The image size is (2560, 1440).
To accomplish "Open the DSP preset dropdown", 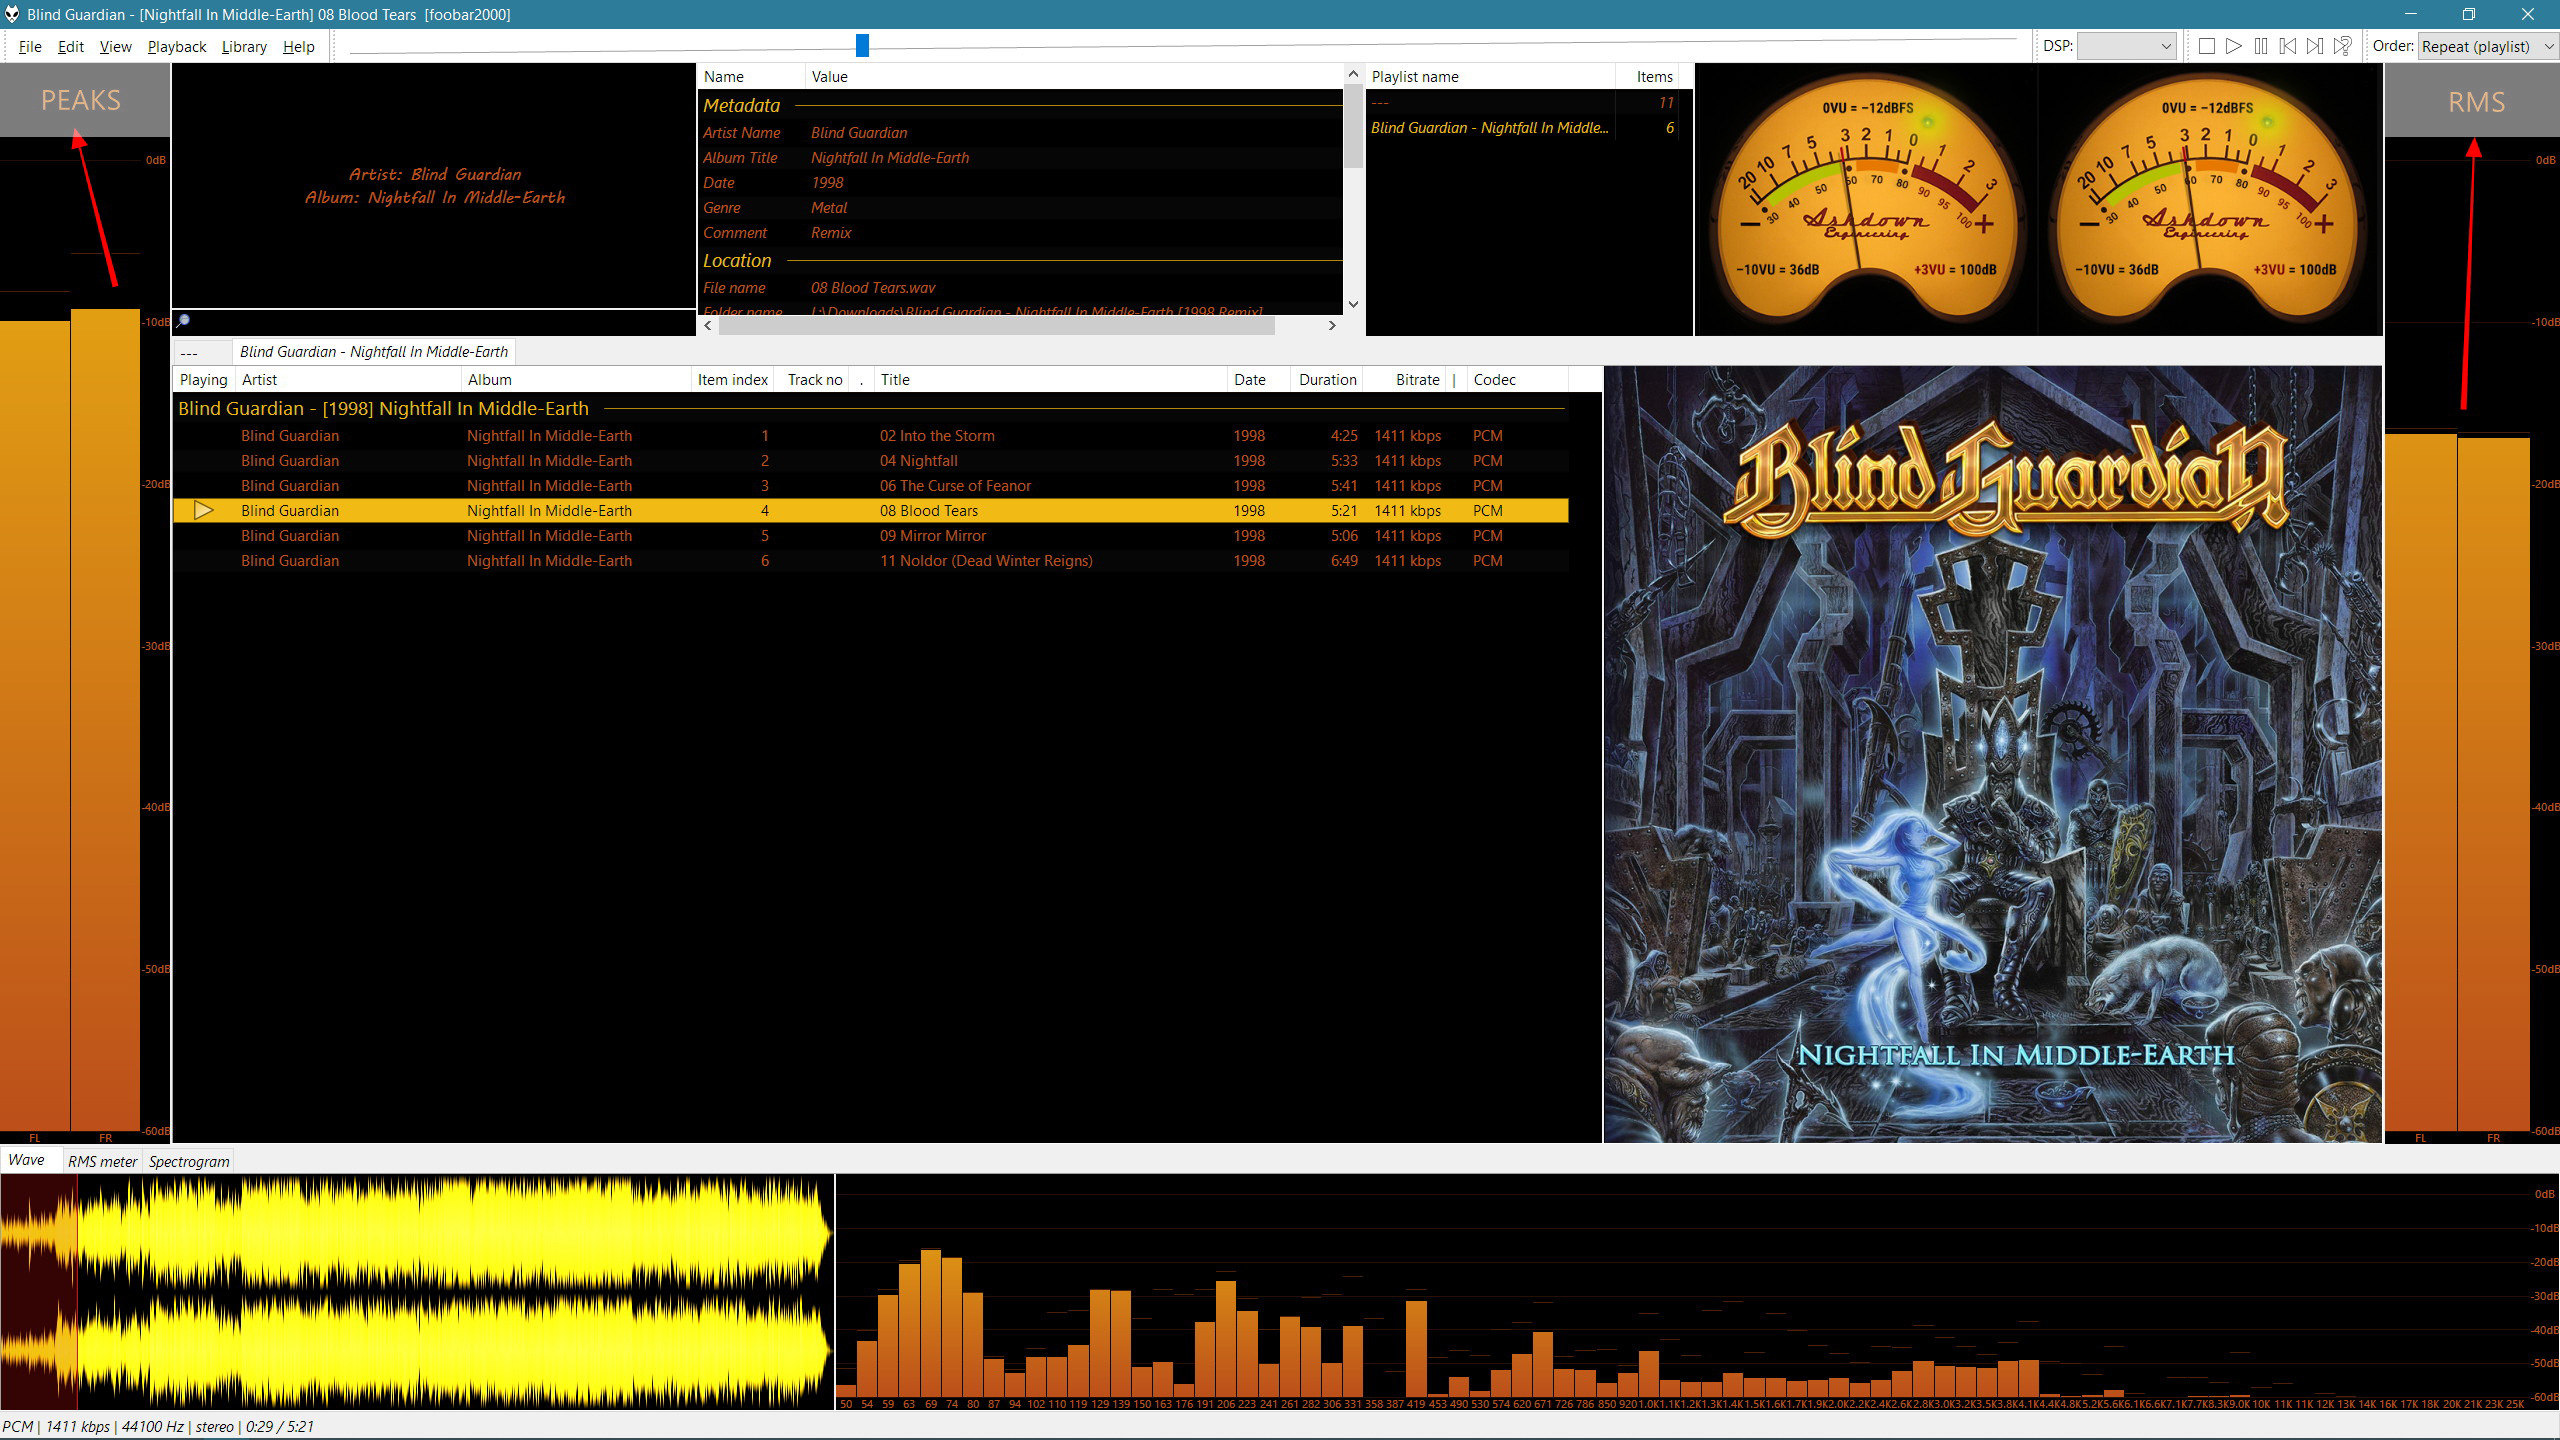I will click(2126, 46).
